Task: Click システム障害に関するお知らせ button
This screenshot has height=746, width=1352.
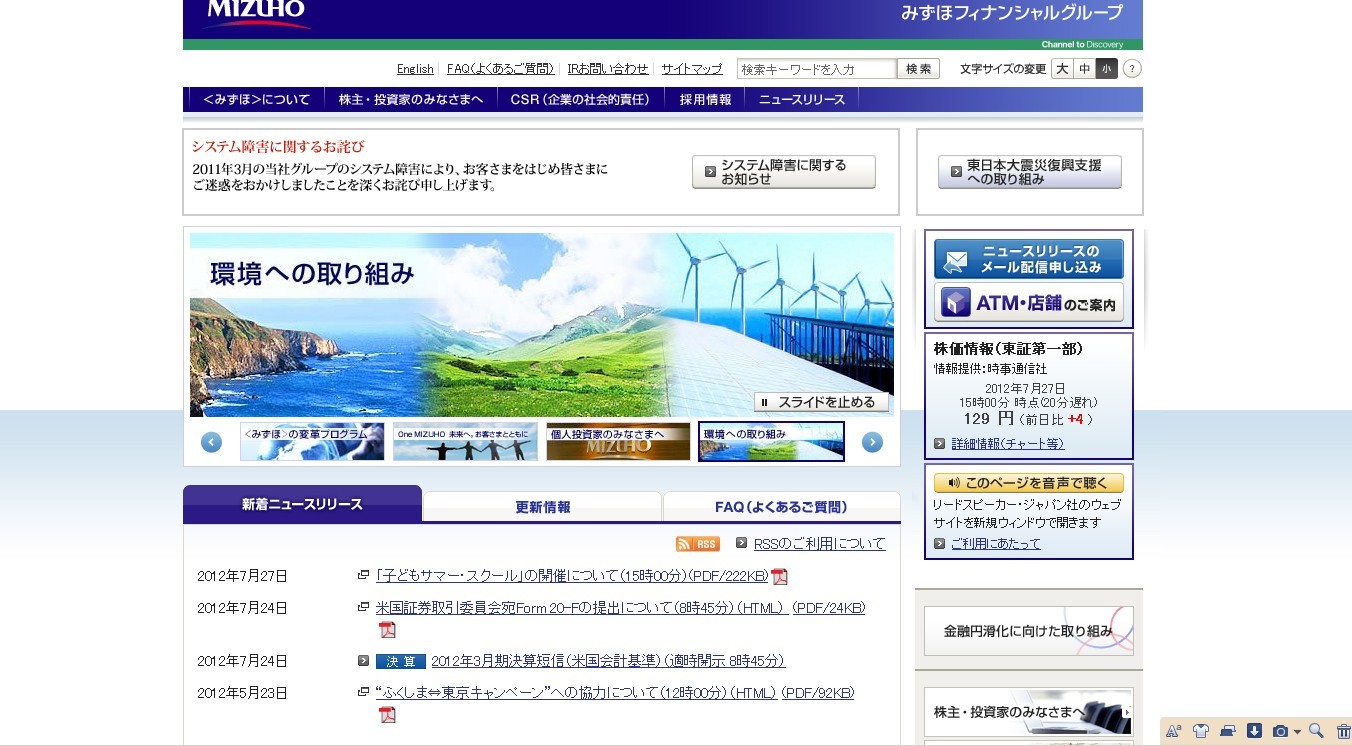Action: 784,172
